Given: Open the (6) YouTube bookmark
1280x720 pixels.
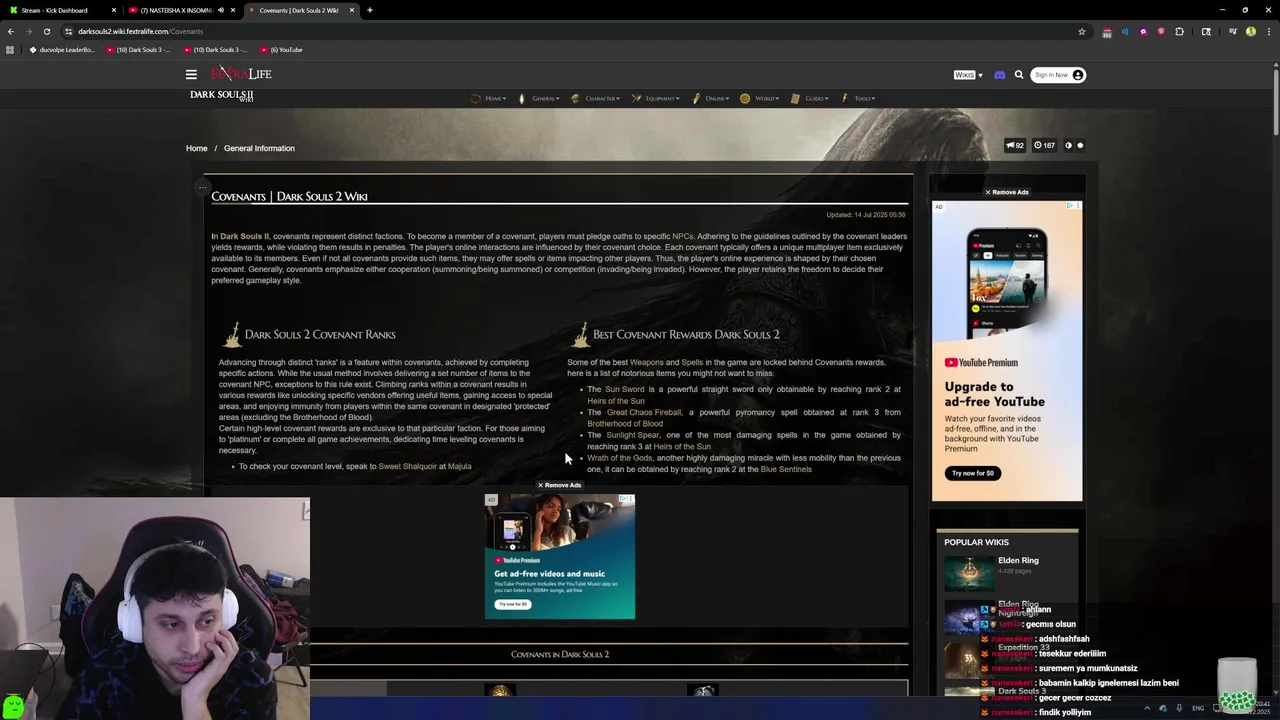Looking at the screenshot, I should (x=281, y=50).
